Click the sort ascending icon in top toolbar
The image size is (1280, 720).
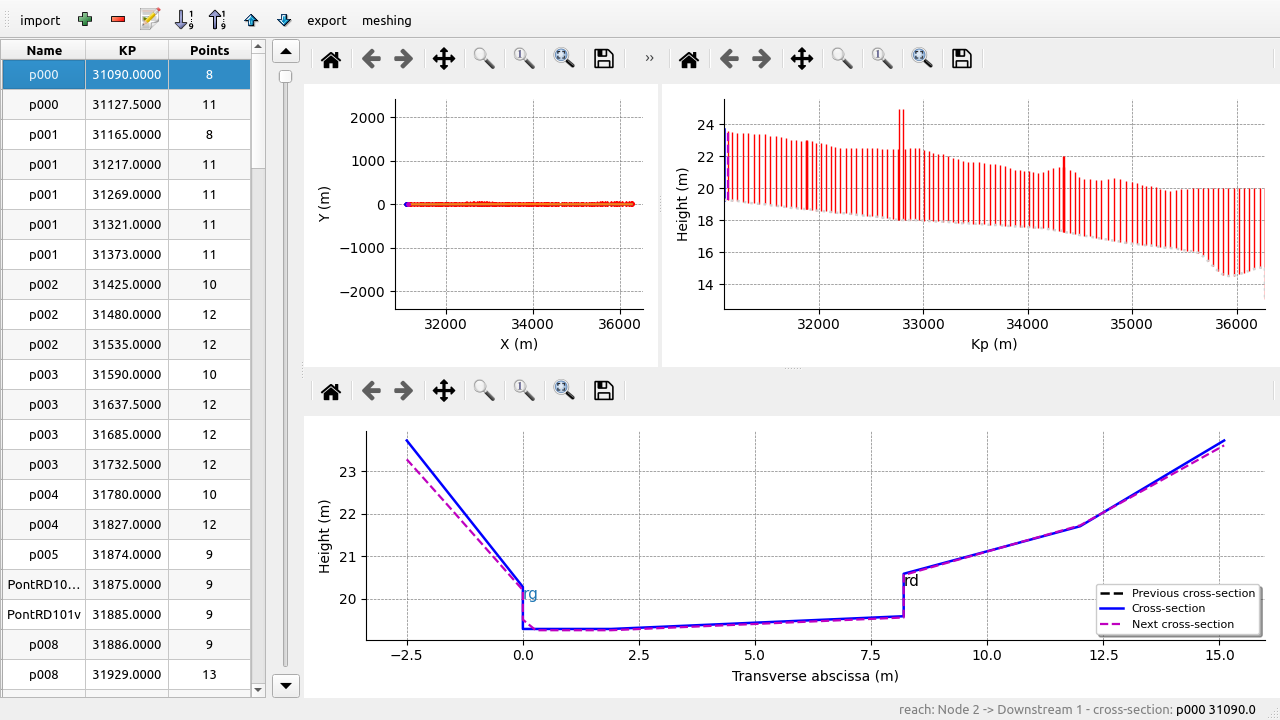click(x=184, y=20)
